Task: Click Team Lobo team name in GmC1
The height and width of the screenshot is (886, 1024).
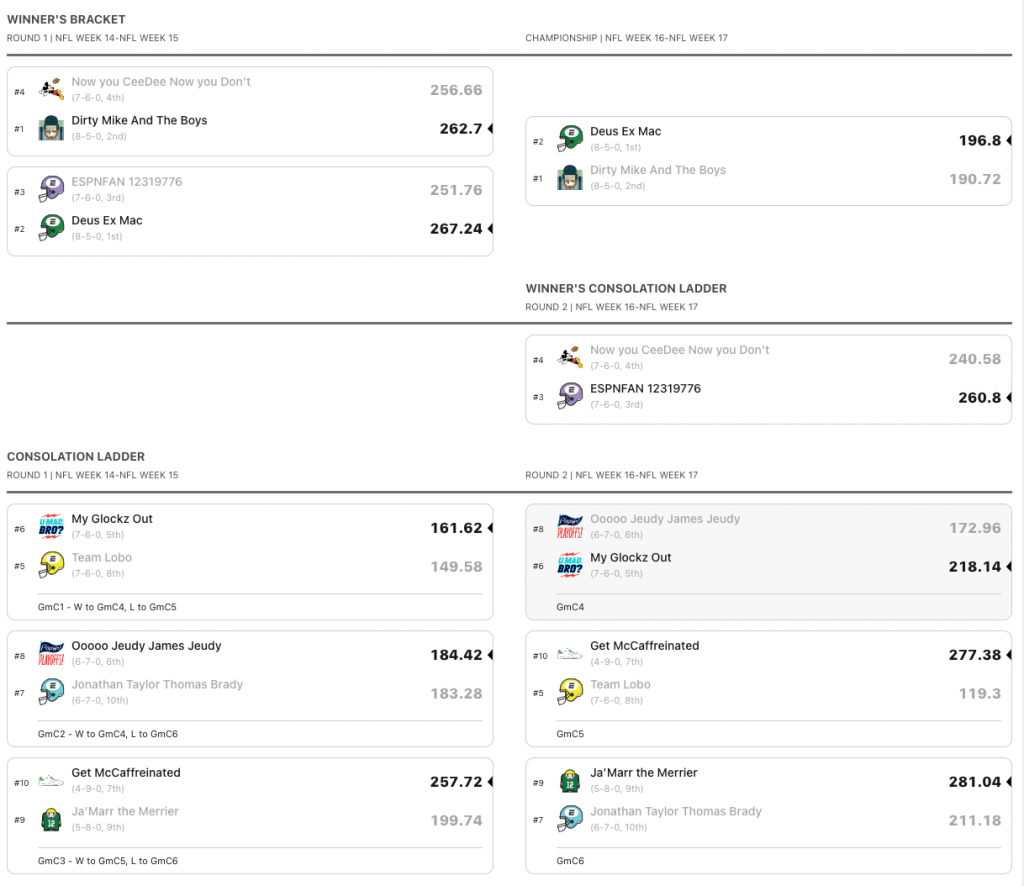Action: click(101, 558)
